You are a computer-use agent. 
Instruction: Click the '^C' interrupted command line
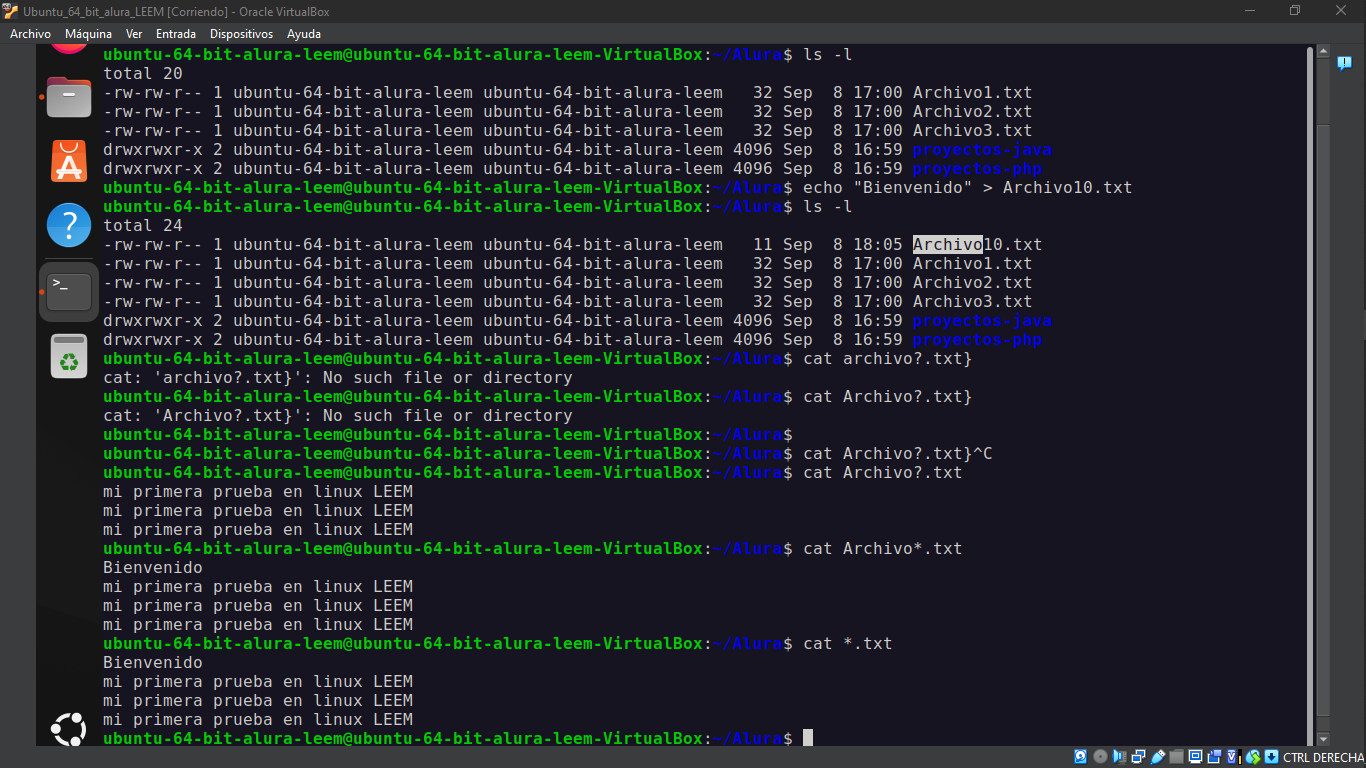(x=898, y=453)
